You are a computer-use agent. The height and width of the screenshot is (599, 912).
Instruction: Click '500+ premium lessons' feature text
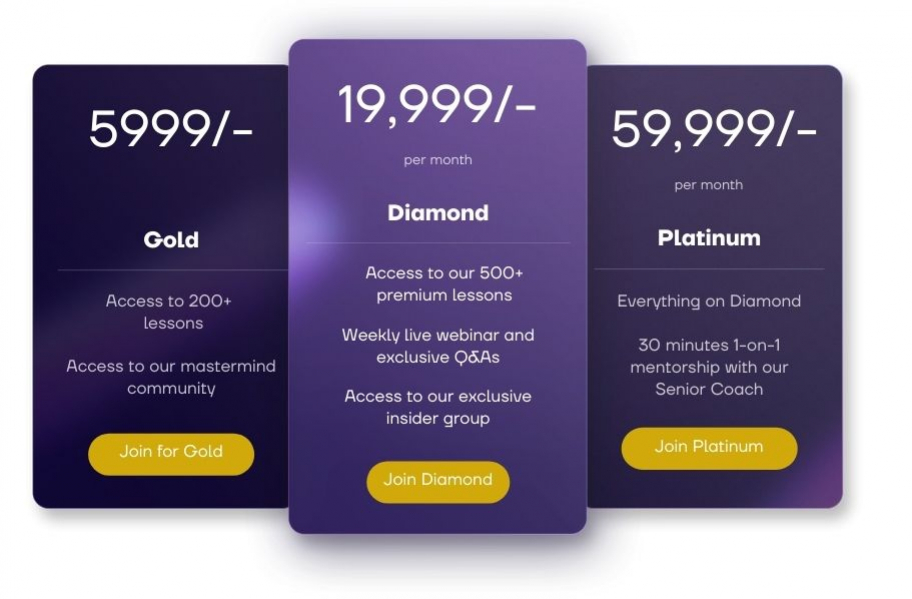click(x=444, y=284)
